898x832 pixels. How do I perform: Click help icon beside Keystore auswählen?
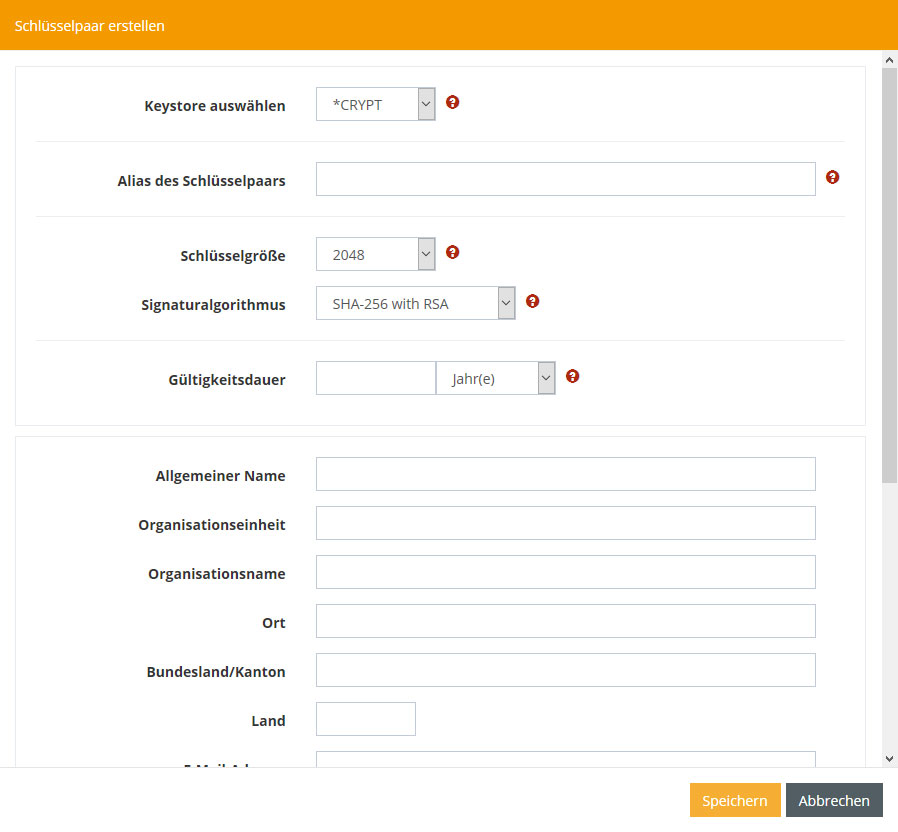452,102
